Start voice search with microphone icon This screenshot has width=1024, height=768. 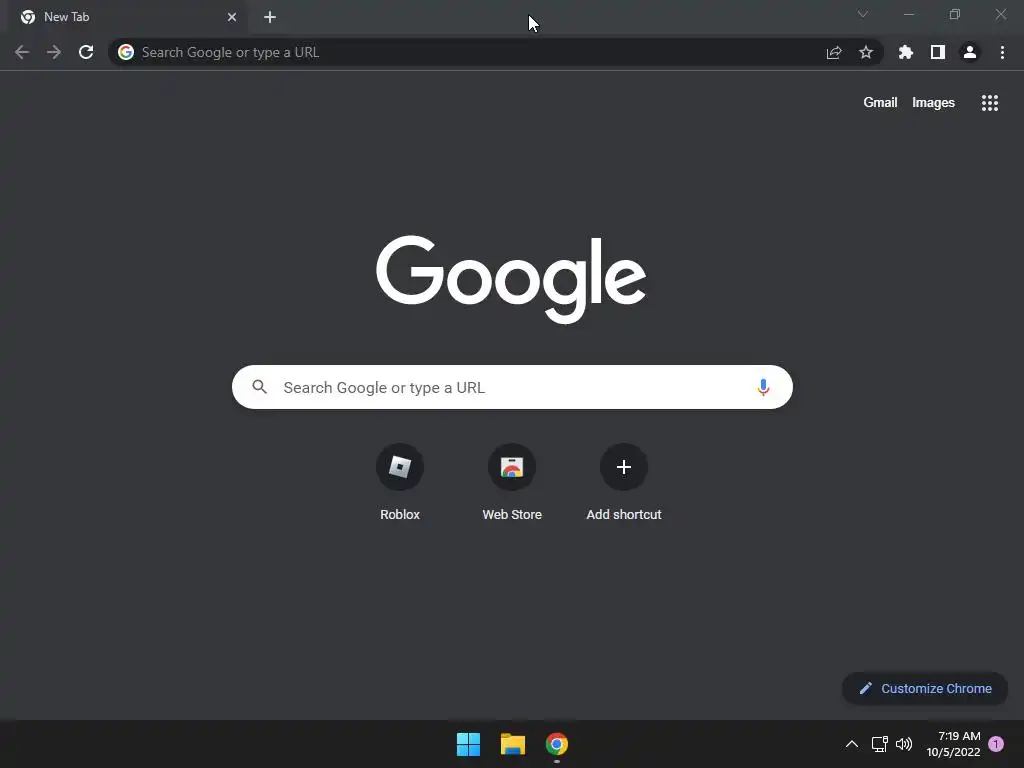763,387
